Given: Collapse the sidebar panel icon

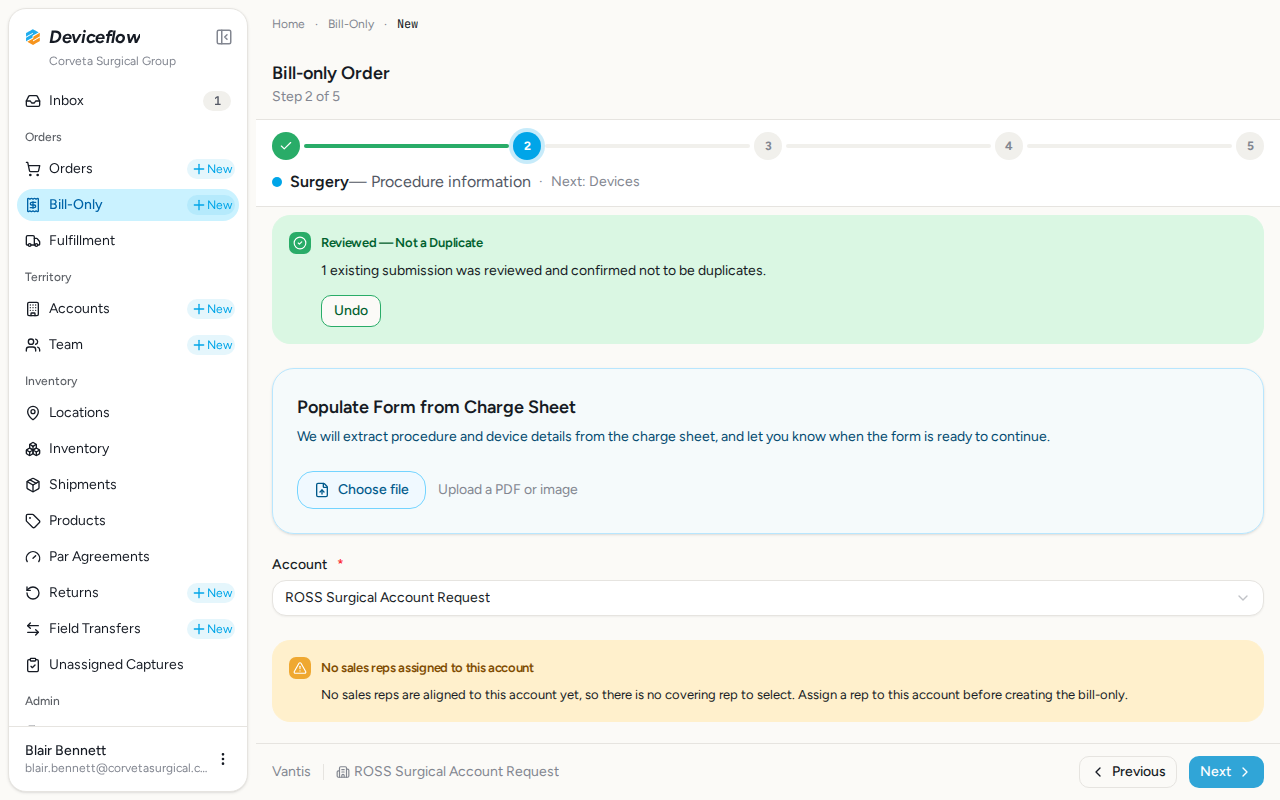Looking at the screenshot, I should click(x=224, y=37).
